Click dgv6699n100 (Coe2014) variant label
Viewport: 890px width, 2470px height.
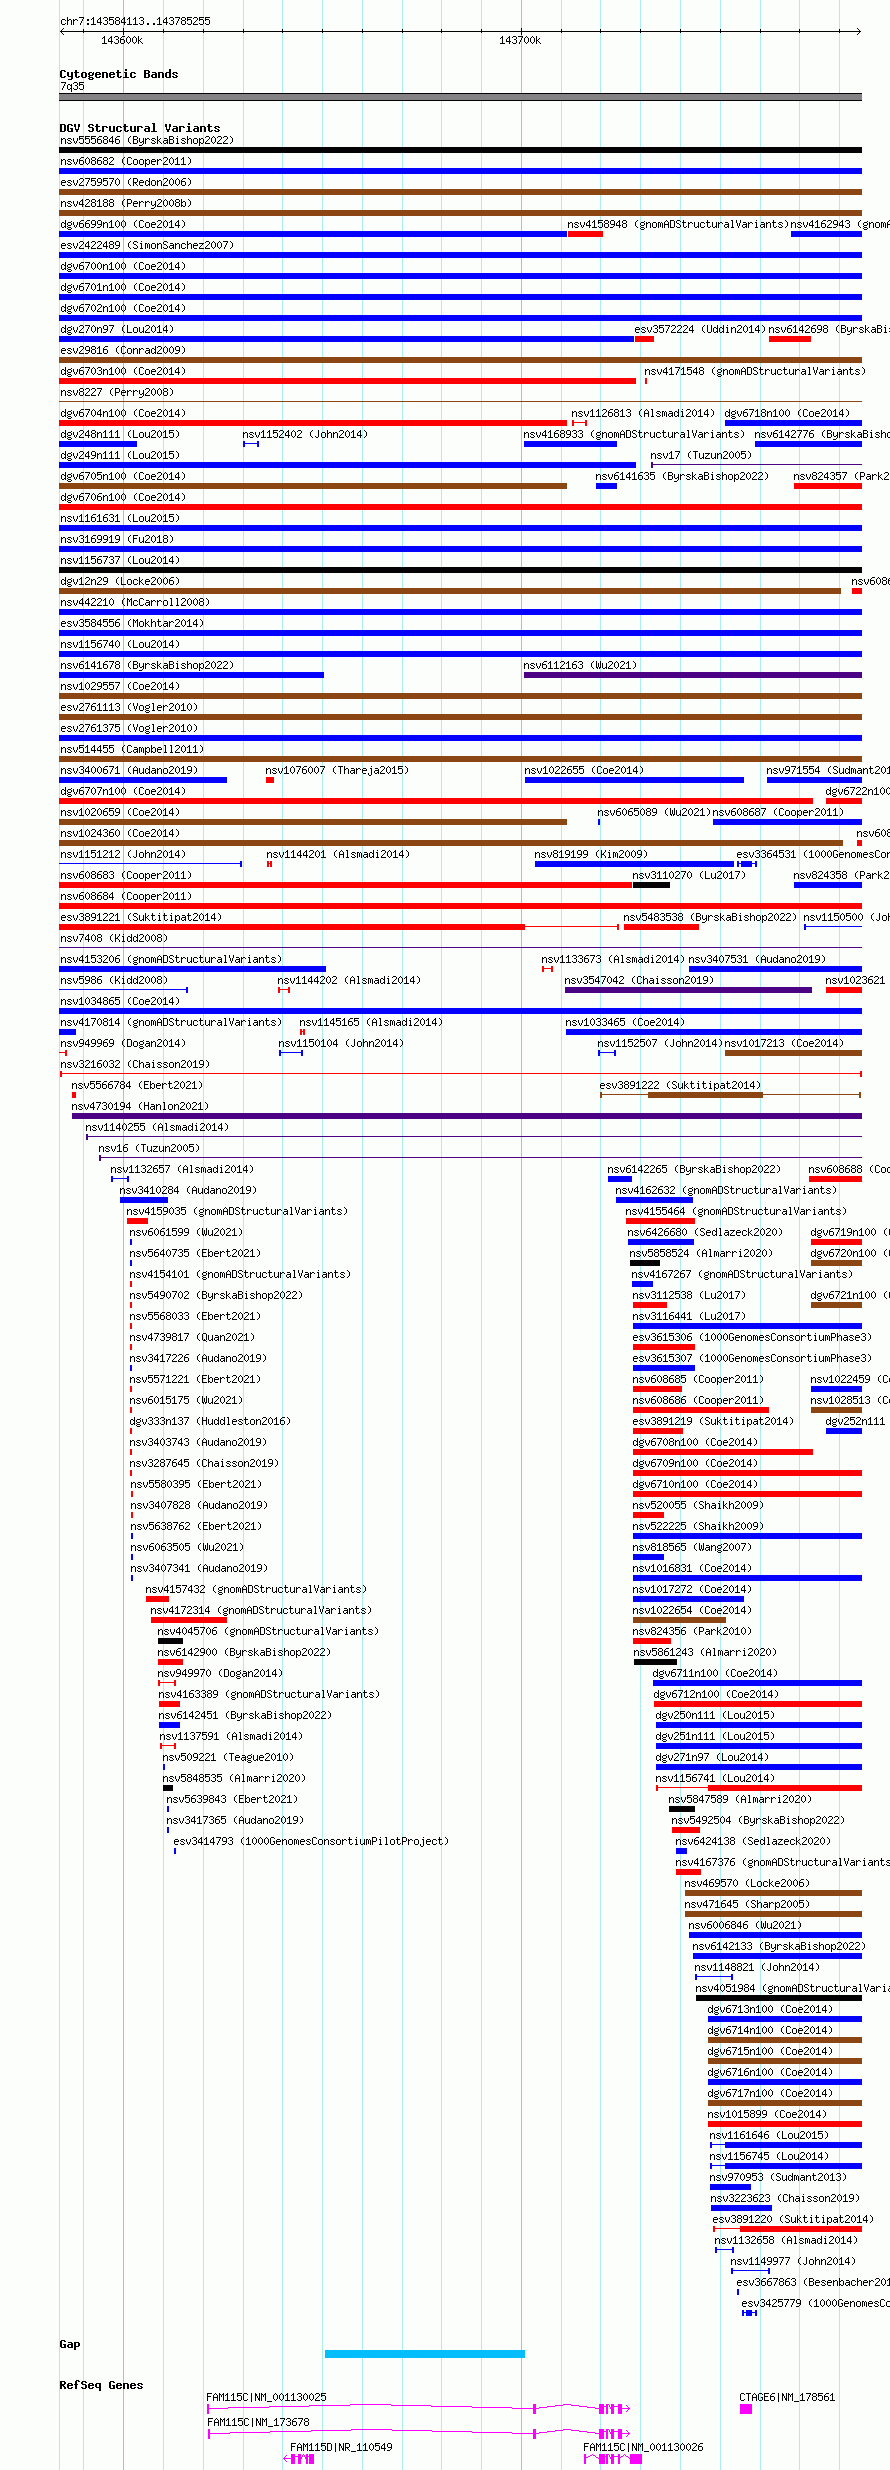click(x=123, y=224)
